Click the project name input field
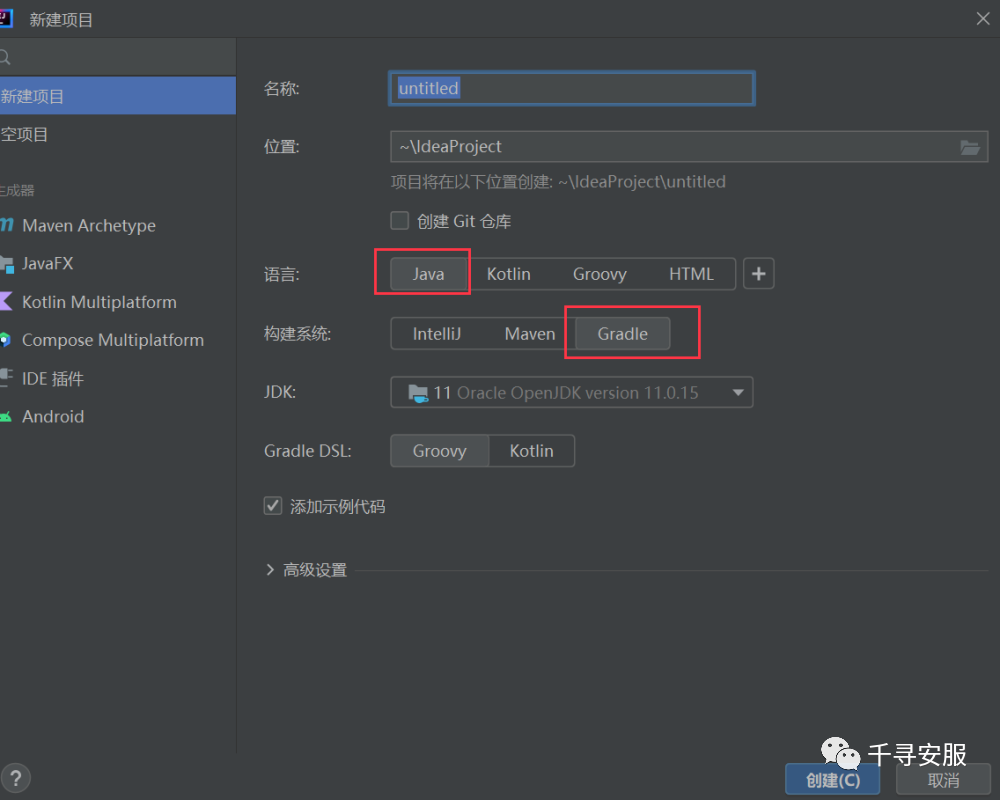Viewport: 1000px width, 800px height. pos(572,88)
